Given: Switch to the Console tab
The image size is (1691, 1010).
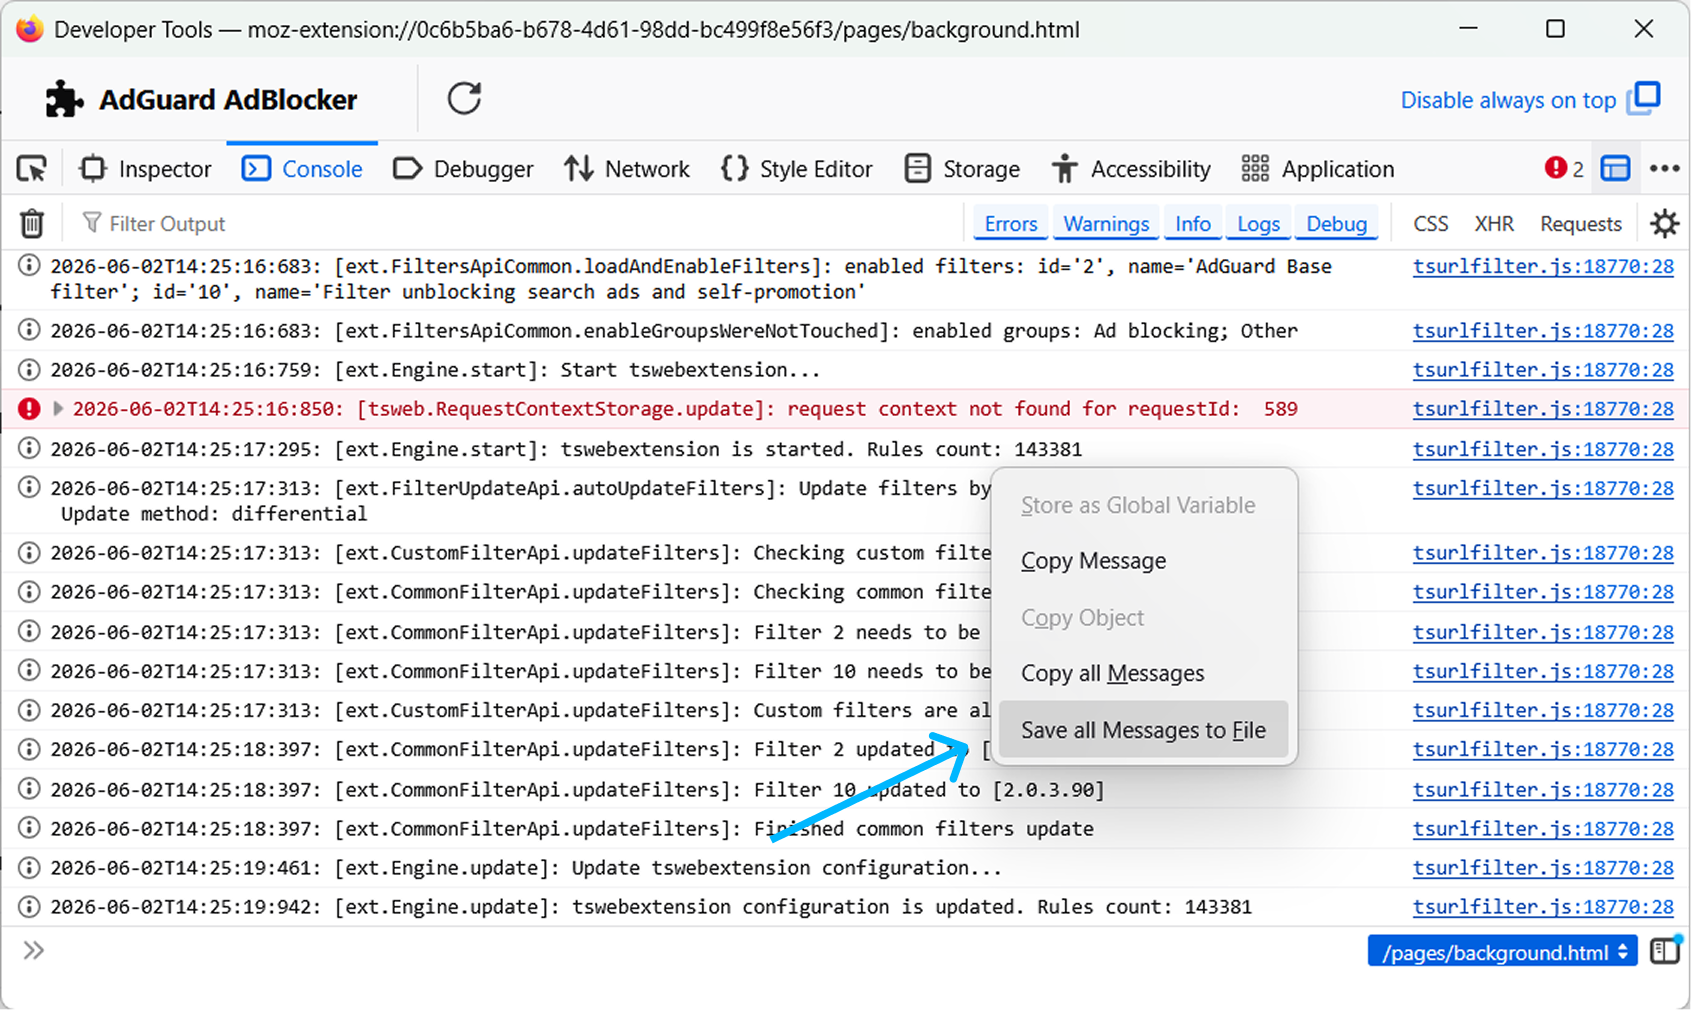Looking at the screenshot, I should 302,169.
